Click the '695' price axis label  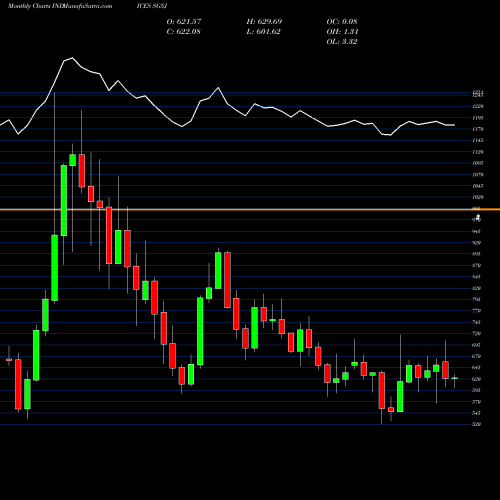(x=477, y=345)
